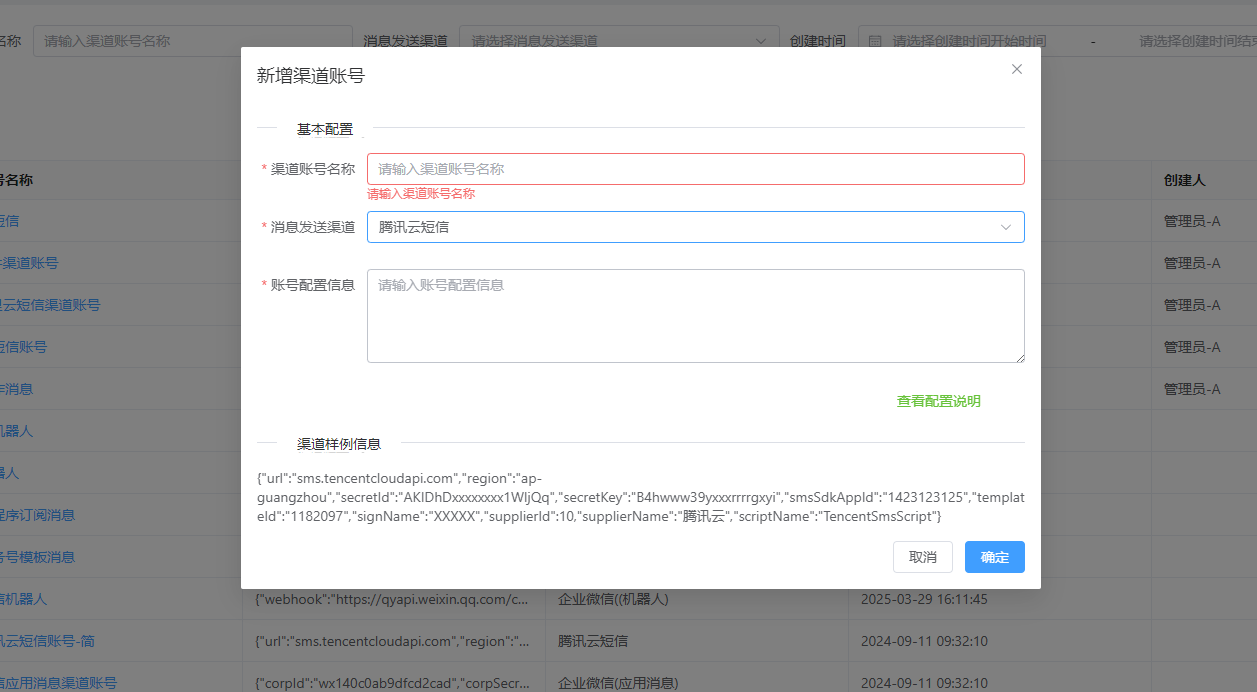
Task: Click the arrow of the top 消息发送渠道 filter
Action: [762, 41]
